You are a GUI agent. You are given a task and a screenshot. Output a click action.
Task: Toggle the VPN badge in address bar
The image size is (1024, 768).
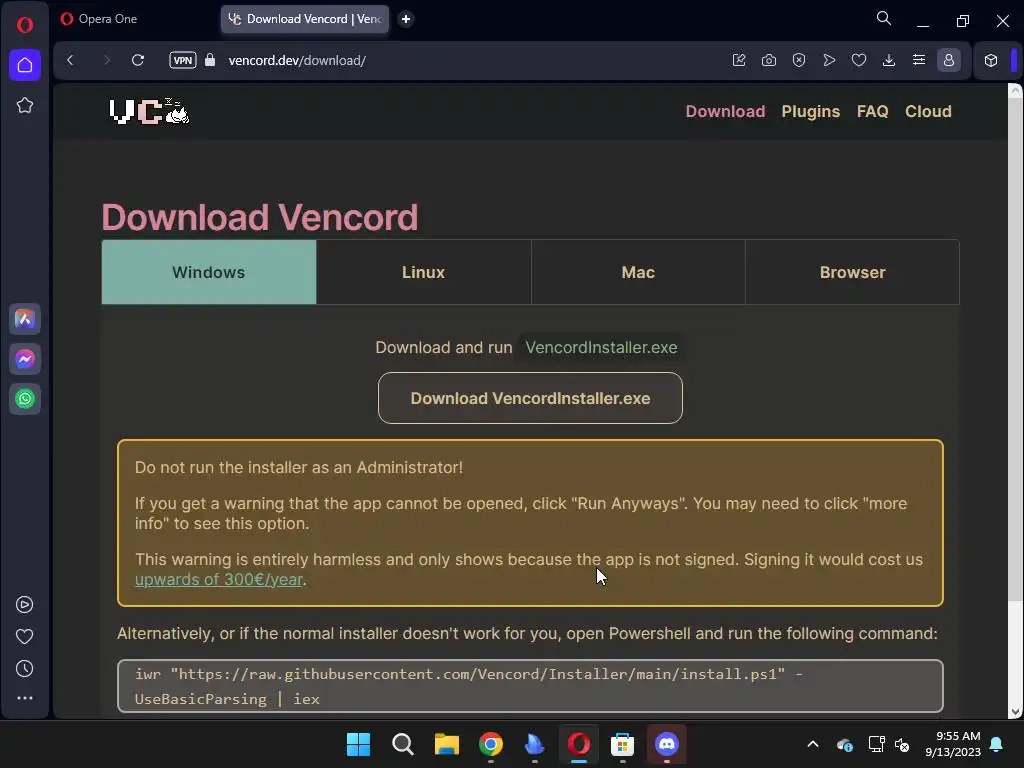[183, 60]
